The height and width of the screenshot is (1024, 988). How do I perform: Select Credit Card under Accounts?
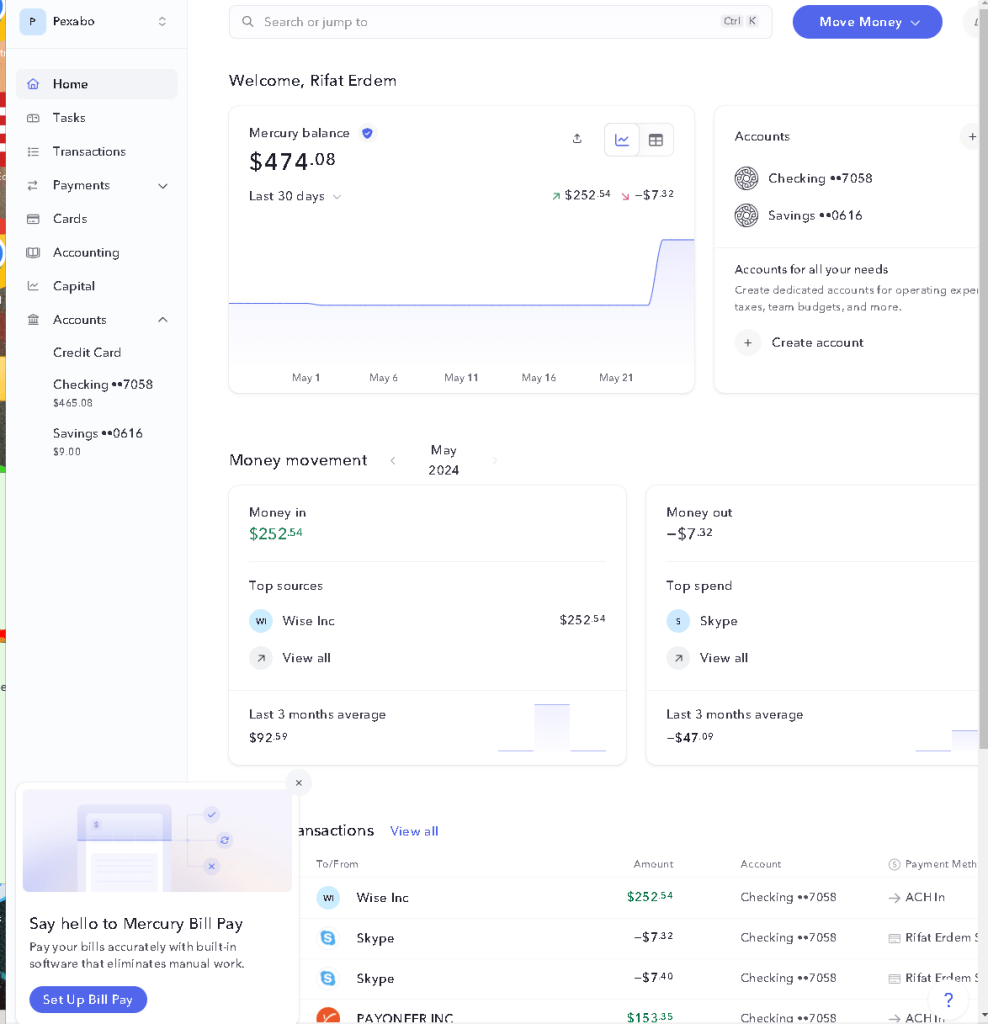coord(87,353)
